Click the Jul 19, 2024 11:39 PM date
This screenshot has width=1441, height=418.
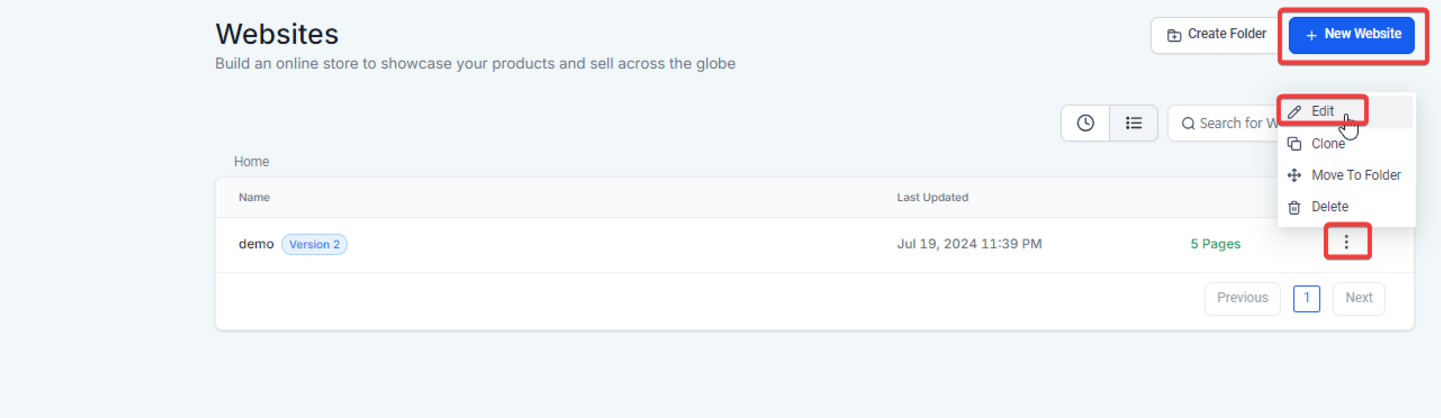click(x=970, y=244)
